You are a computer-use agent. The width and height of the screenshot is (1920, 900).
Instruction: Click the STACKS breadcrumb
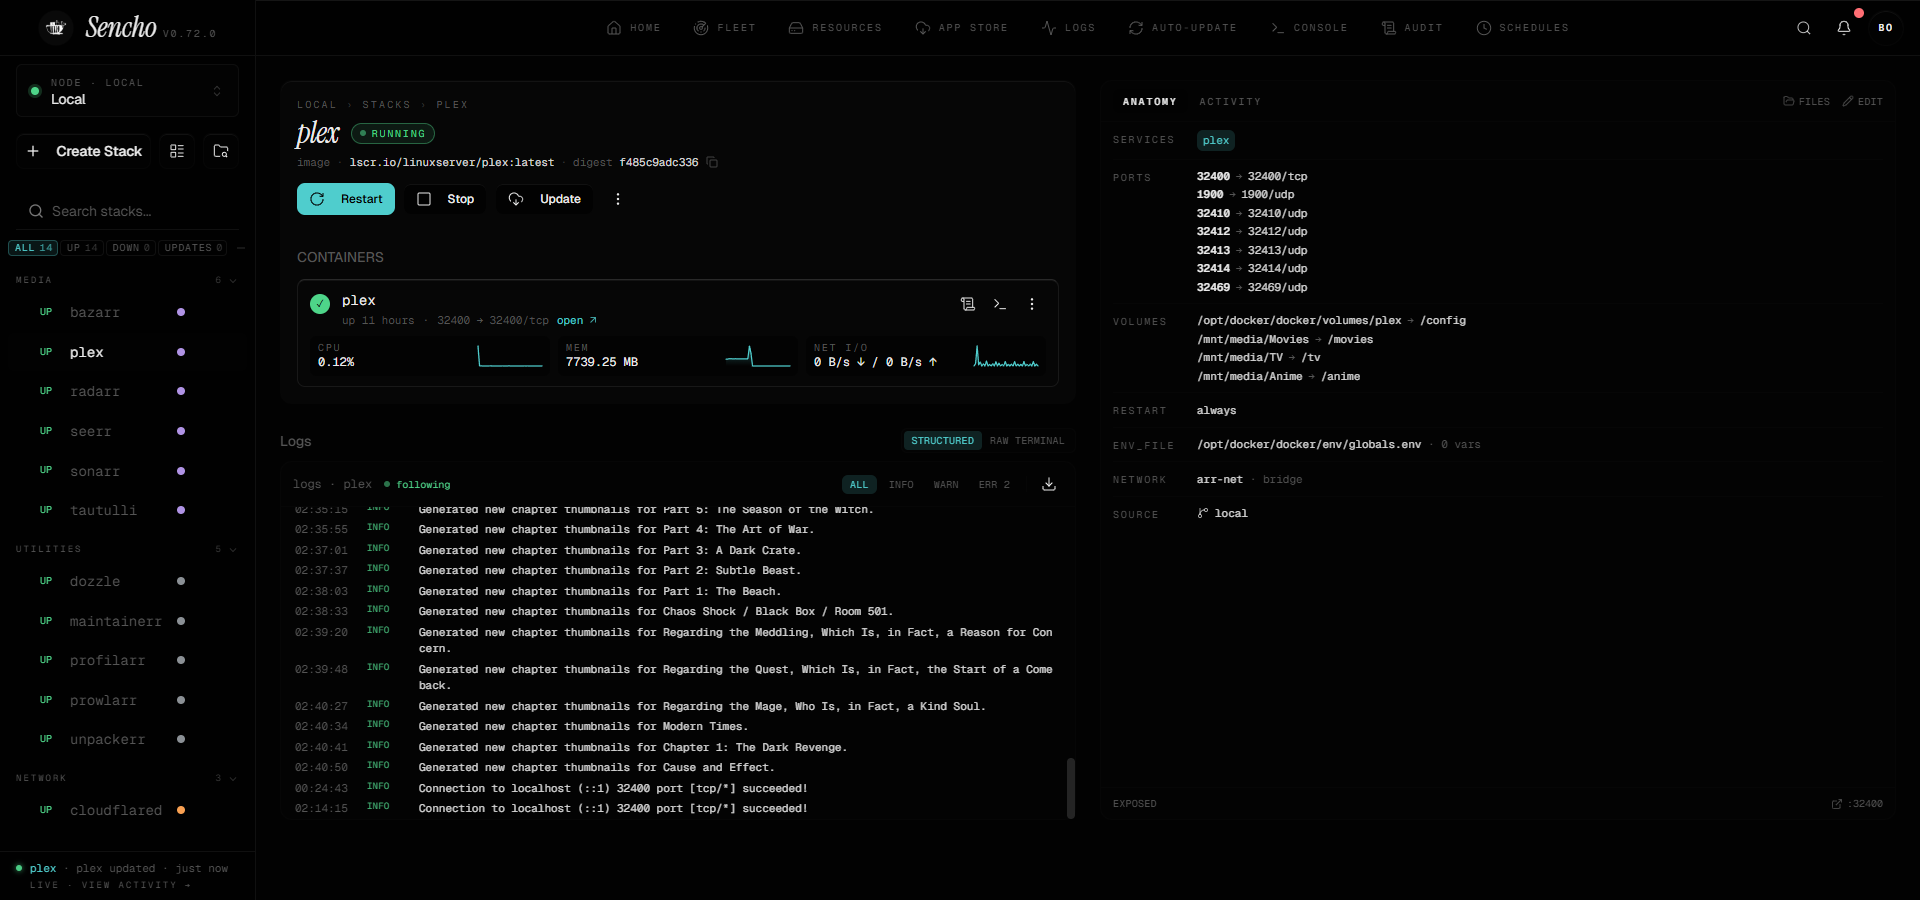coord(386,105)
